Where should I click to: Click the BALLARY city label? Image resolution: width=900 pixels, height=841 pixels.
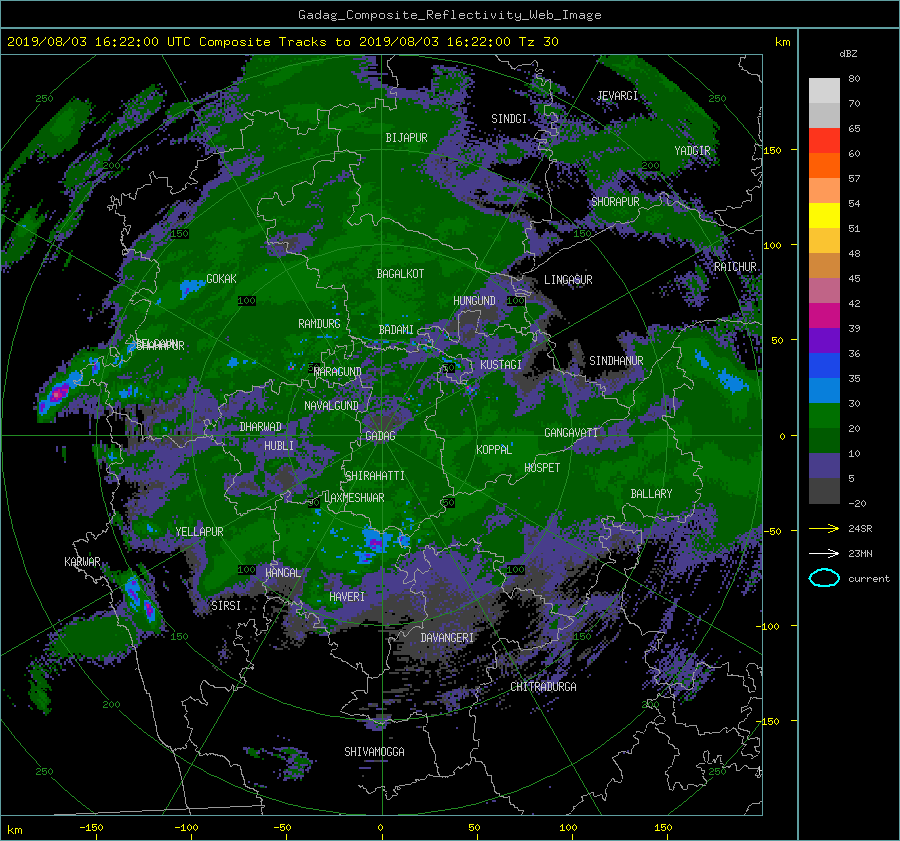coord(651,494)
